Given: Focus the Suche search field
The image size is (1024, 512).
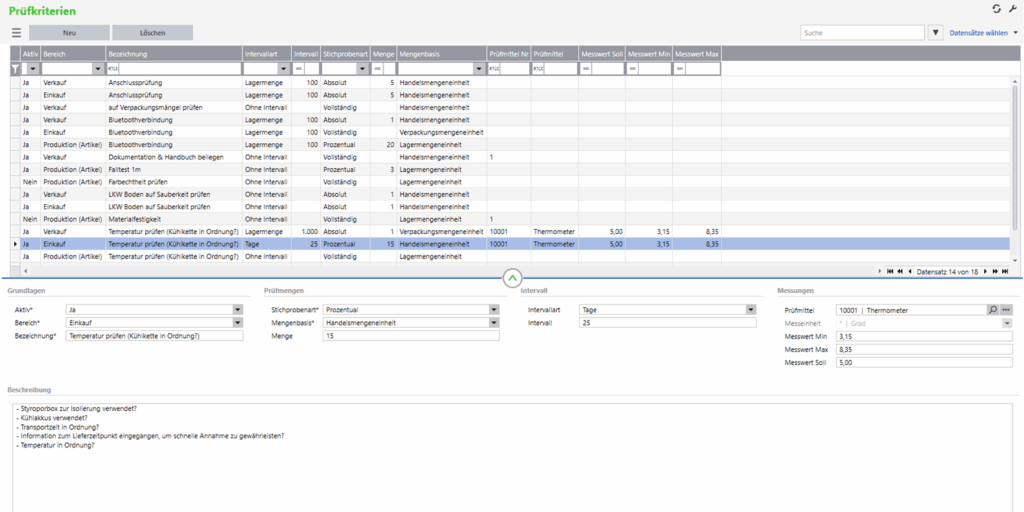Looking at the screenshot, I should (x=862, y=33).
